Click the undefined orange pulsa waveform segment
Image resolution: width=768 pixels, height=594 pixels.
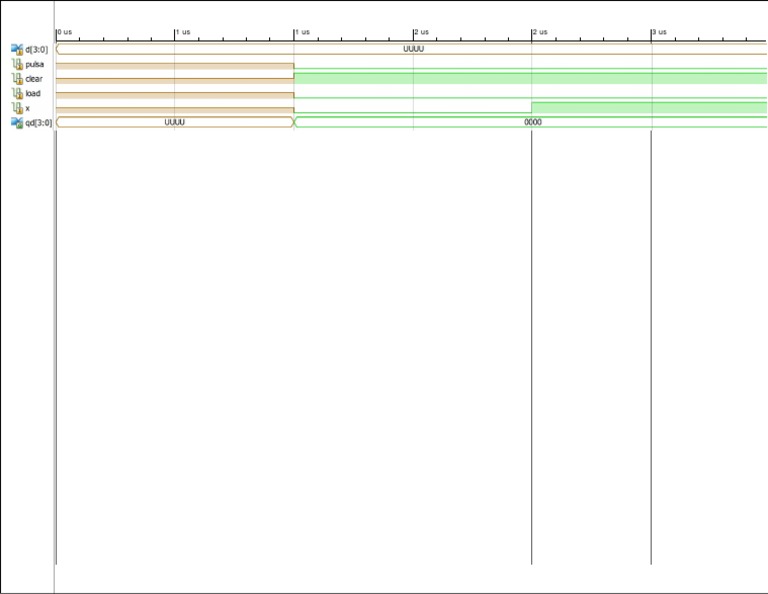pos(175,66)
